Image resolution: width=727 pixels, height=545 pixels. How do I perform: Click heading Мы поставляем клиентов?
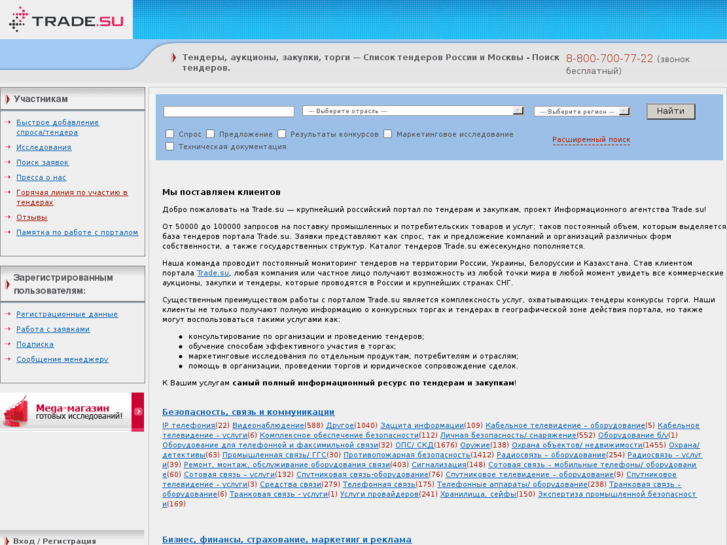(x=221, y=192)
